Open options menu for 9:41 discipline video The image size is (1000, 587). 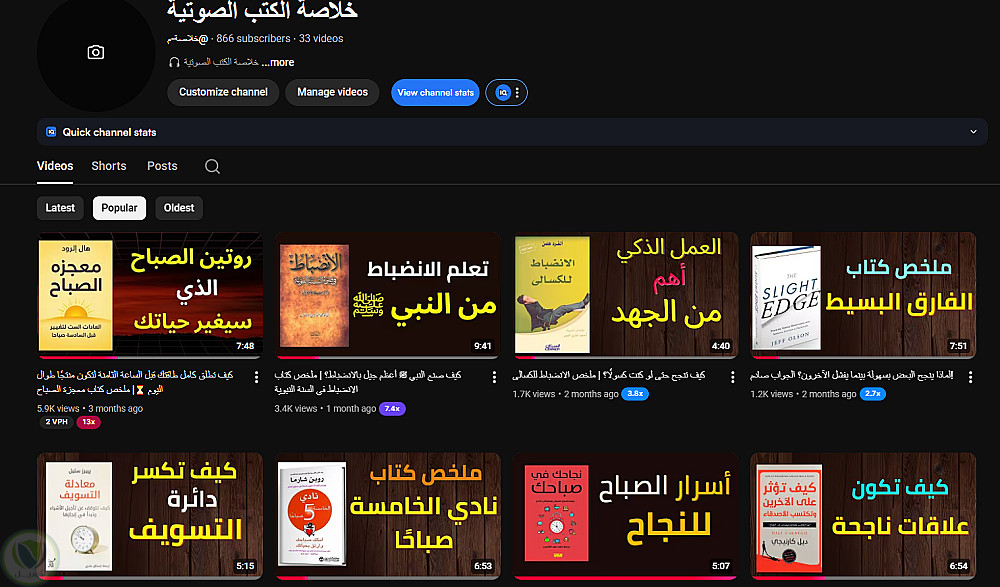[x=494, y=377]
